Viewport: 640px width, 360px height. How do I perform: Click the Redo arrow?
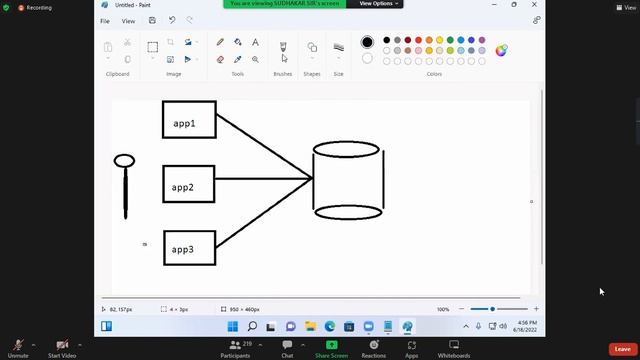(189, 20)
